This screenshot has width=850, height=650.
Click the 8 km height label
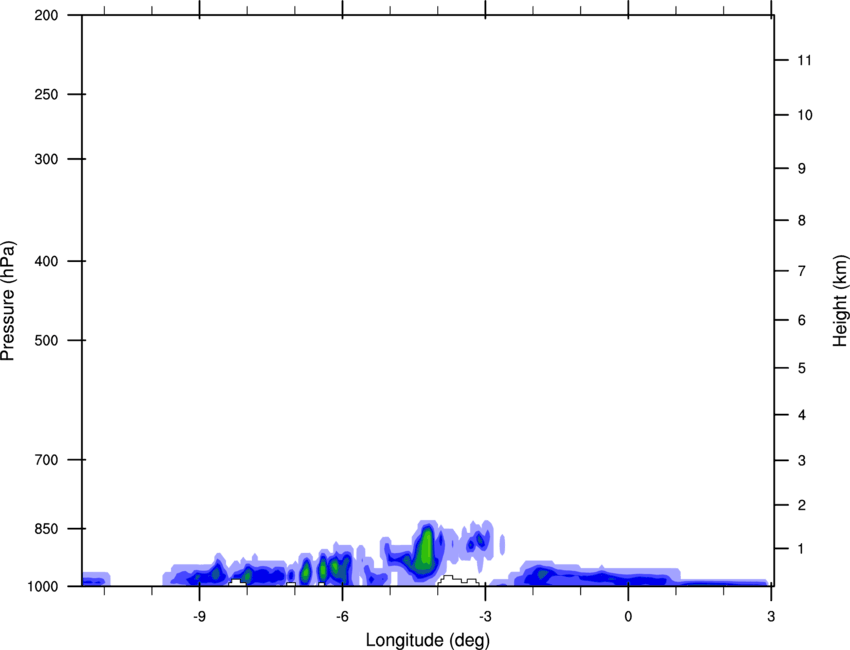[801, 220]
